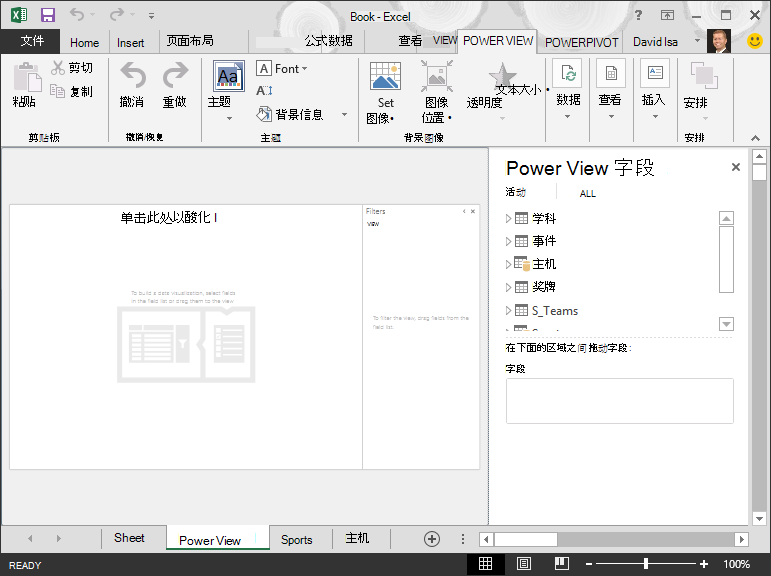
Task: Collapse the ribbon with chevron
Action: coord(755,138)
